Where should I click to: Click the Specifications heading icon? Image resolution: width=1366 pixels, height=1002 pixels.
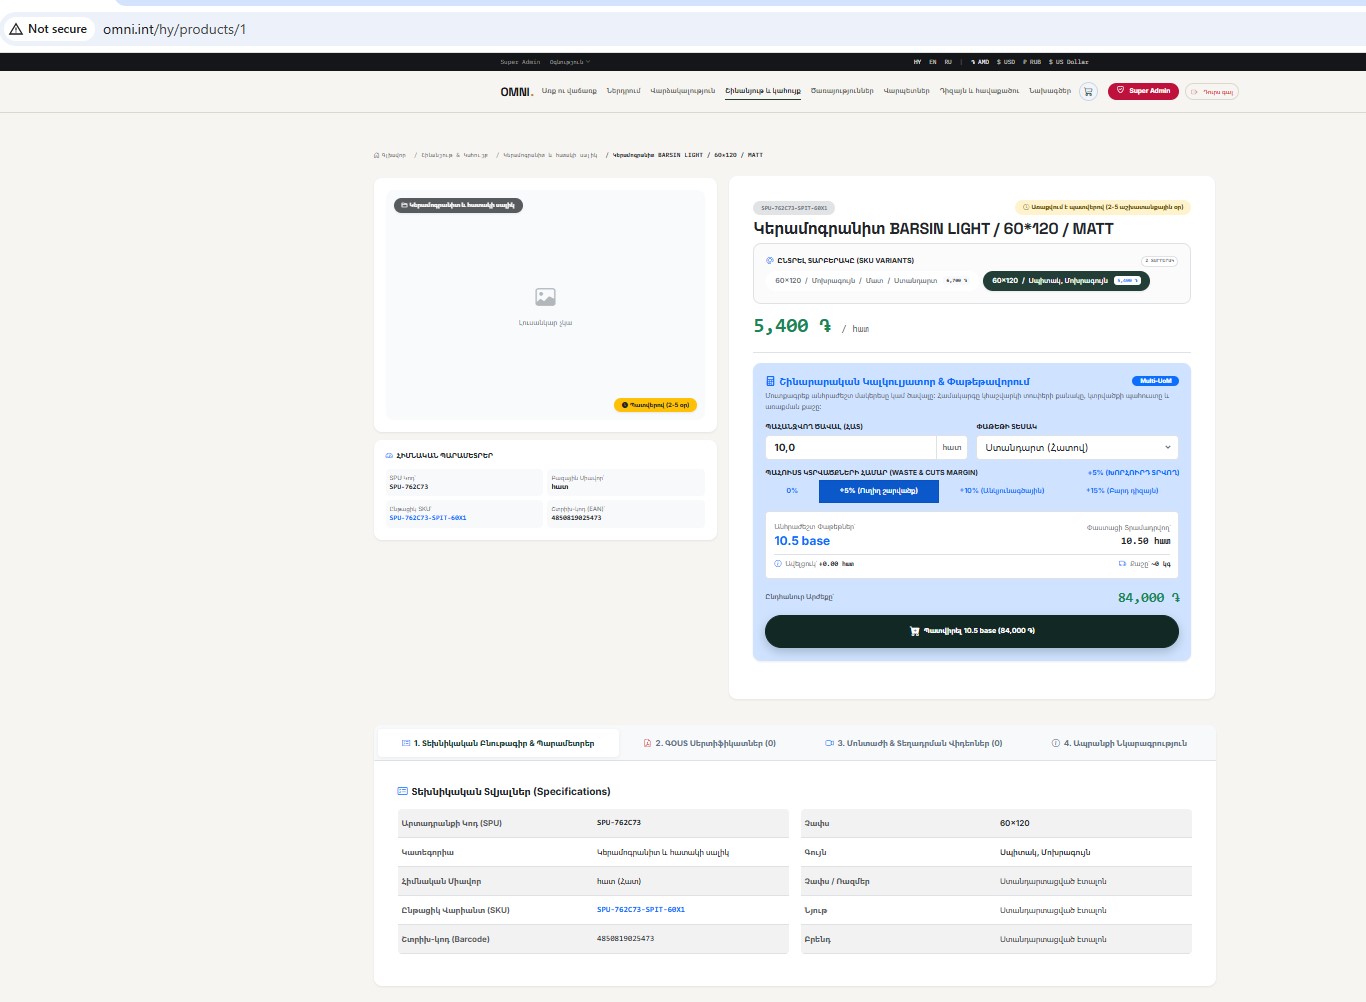coord(403,791)
